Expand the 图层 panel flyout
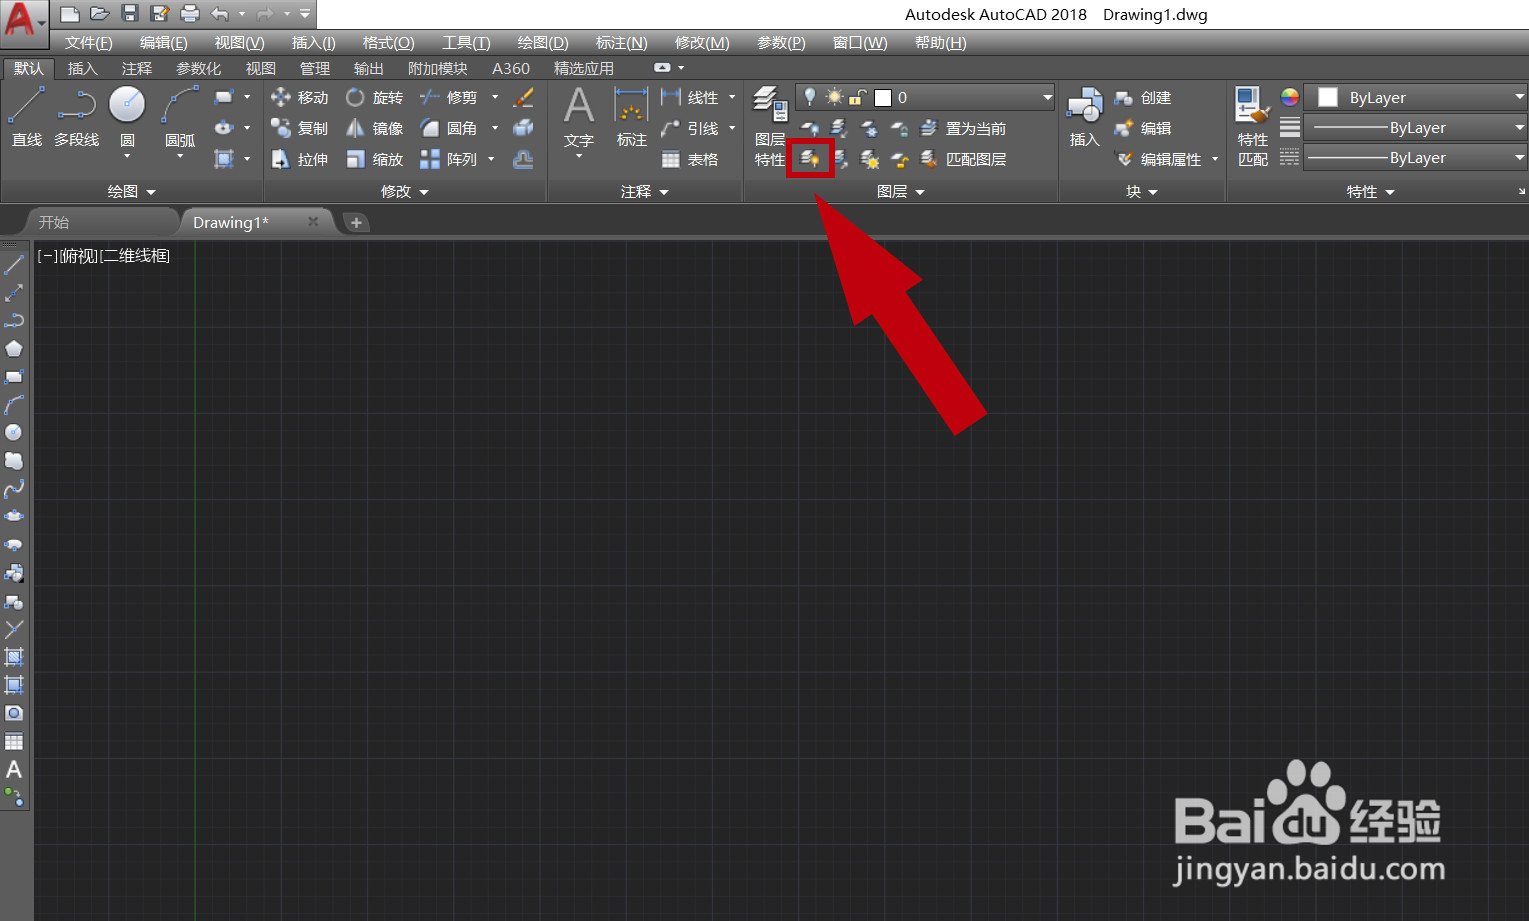This screenshot has height=921, width=1529. (900, 192)
